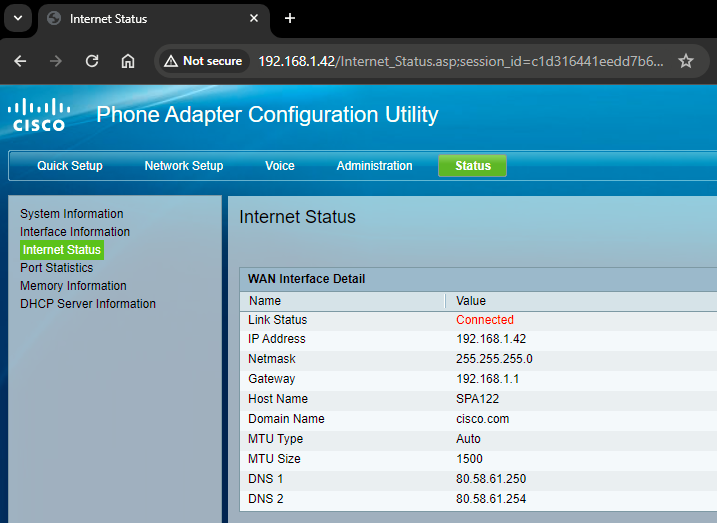Open the browser tab search dropdown arrow

tap(18, 18)
